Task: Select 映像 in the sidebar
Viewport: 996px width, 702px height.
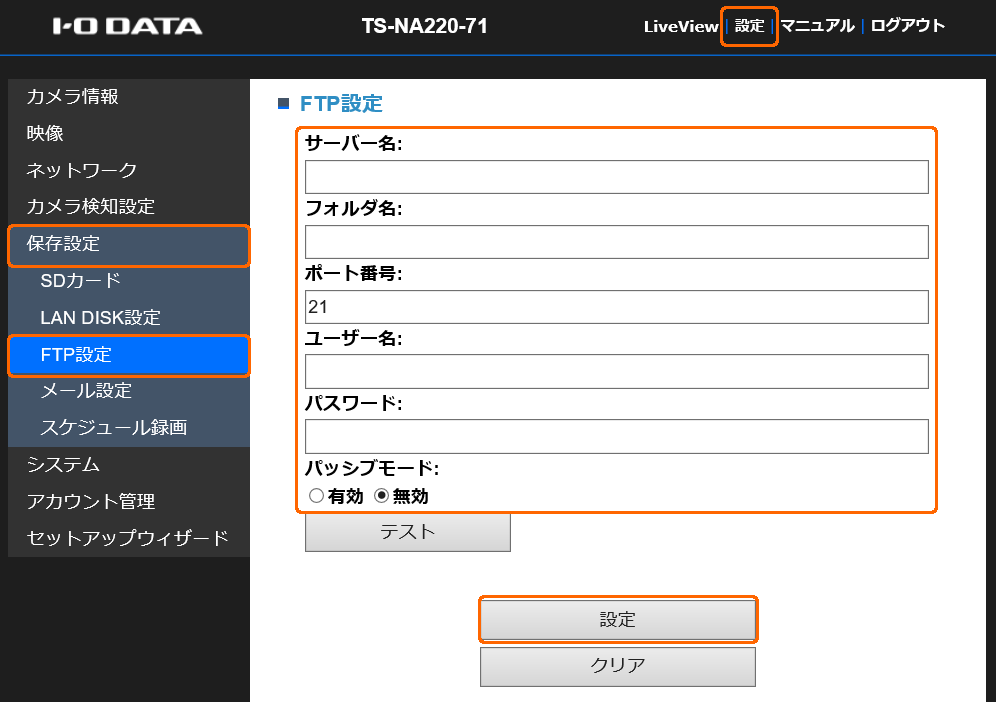Action: (129, 133)
